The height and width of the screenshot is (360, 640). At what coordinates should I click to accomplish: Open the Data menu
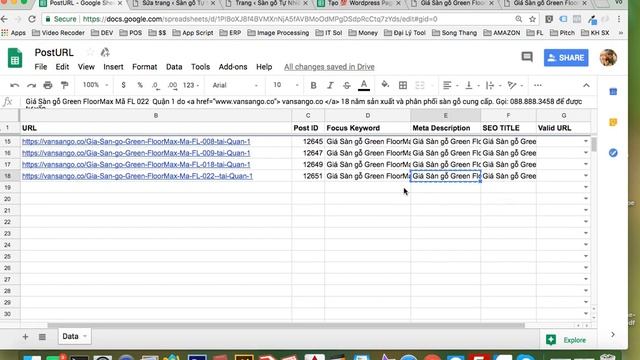[x=174, y=67]
